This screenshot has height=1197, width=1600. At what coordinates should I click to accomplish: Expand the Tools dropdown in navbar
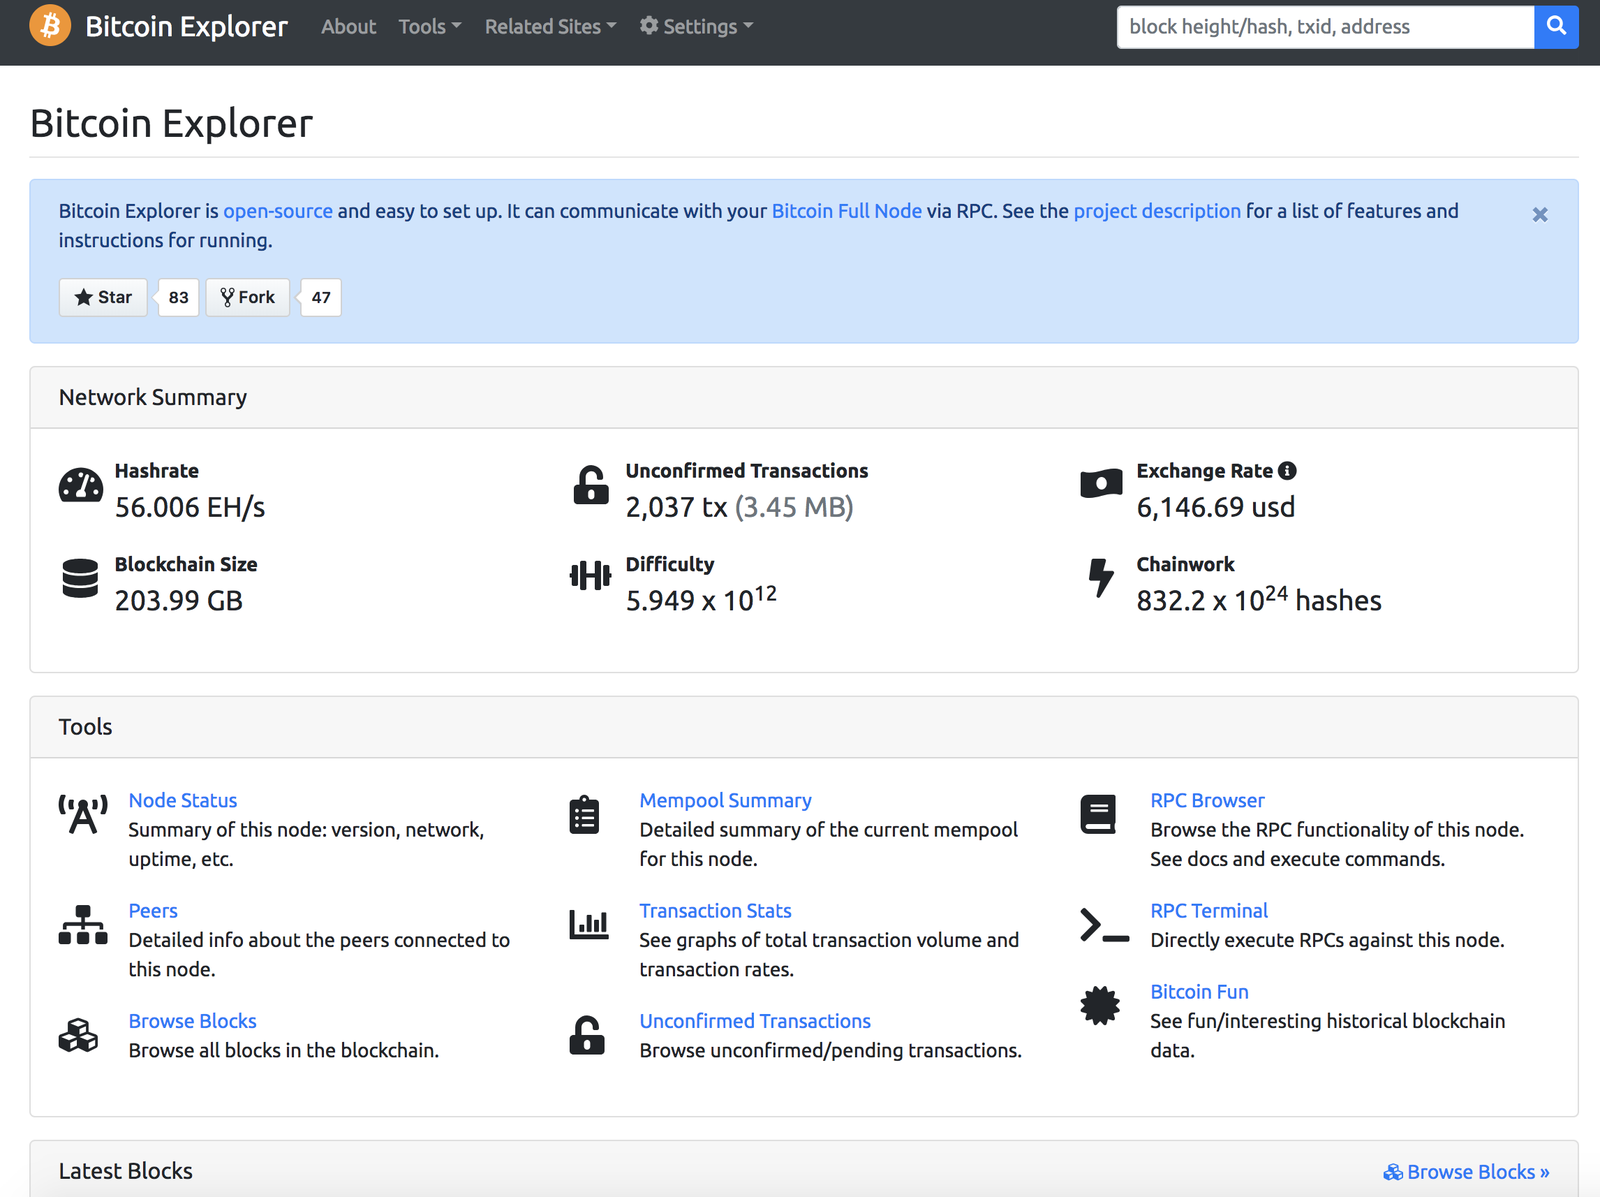point(430,27)
